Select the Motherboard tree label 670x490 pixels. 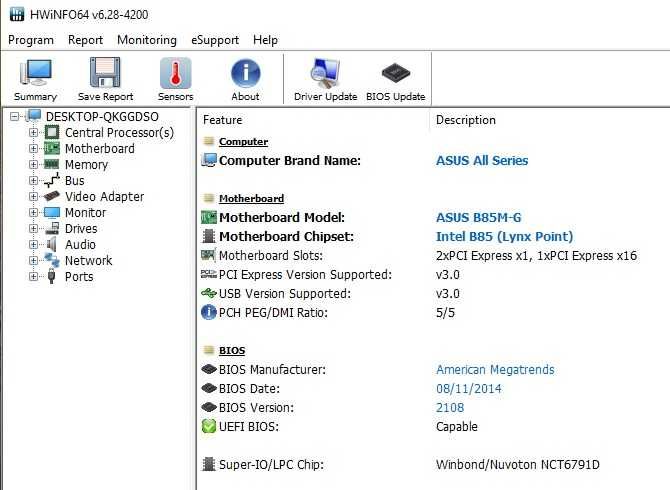point(100,149)
